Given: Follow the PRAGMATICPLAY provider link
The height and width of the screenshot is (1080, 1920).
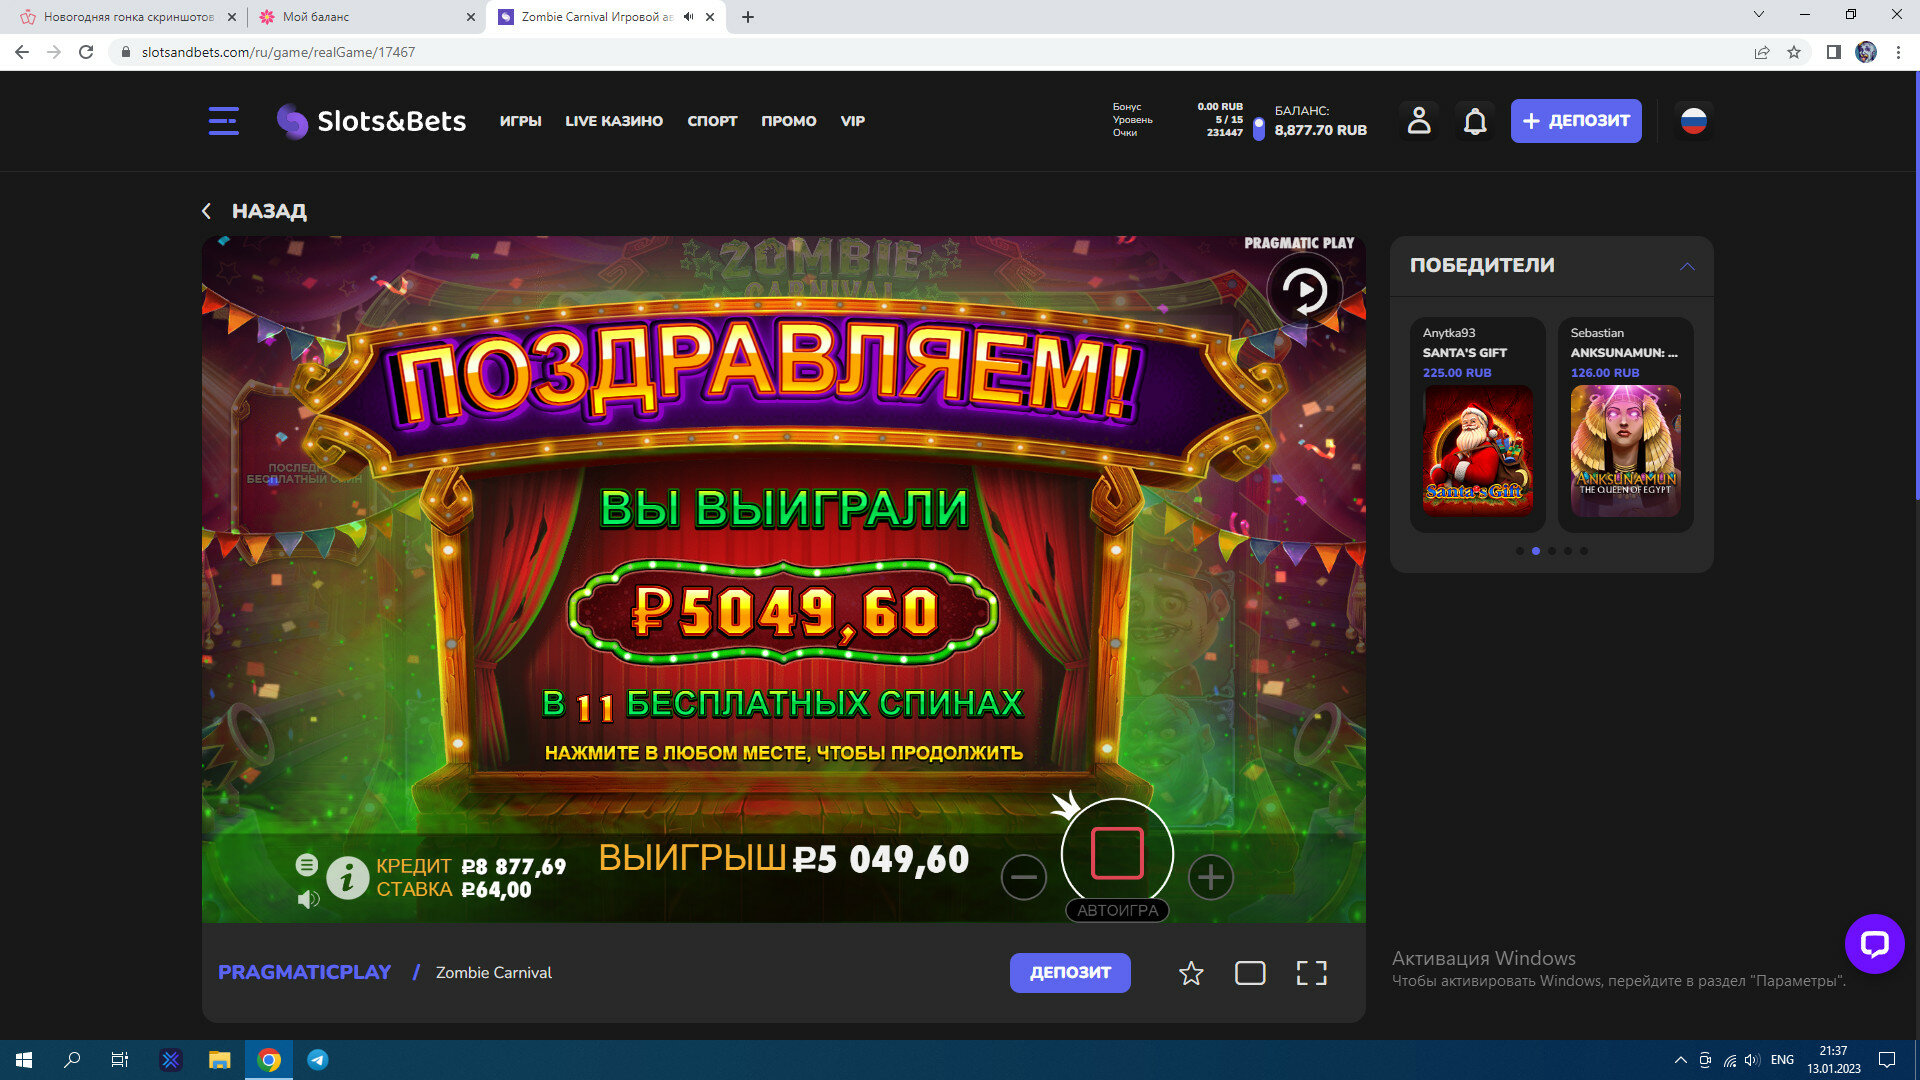Looking at the screenshot, I should click(x=304, y=972).
